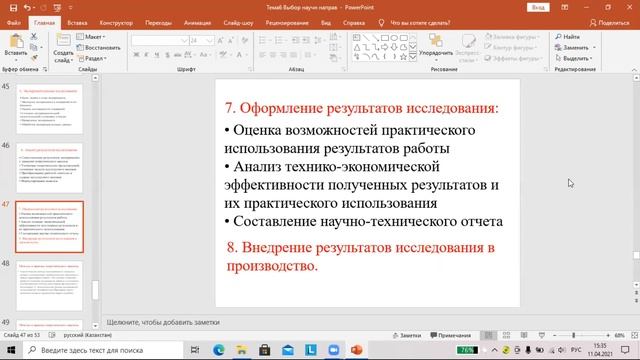This screenshot has height=360, width=640.
Task: Open the Выделить selection dropdown
Action: [574, 58]
